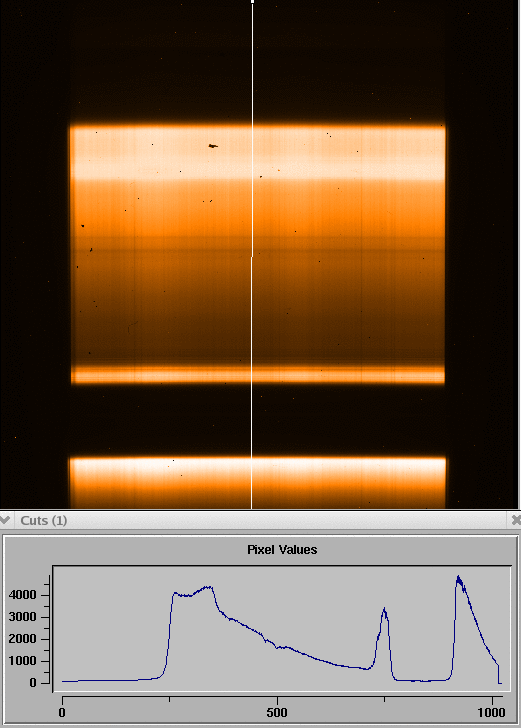Click the bright band at the image bottom
521x728 pixels.
[x=258, y=483]
